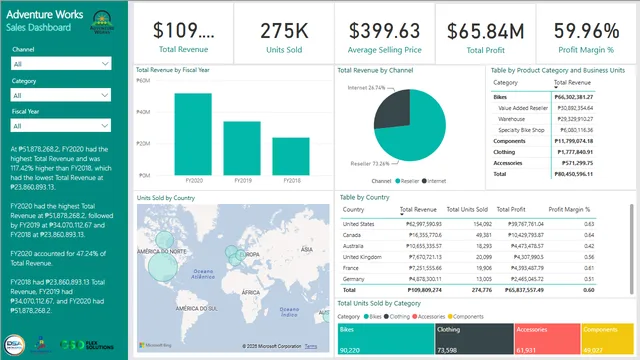Select the Germany row in country table
Image resolution: width=640 pixels, height=360 pixels.
click(x=468, y=279)
